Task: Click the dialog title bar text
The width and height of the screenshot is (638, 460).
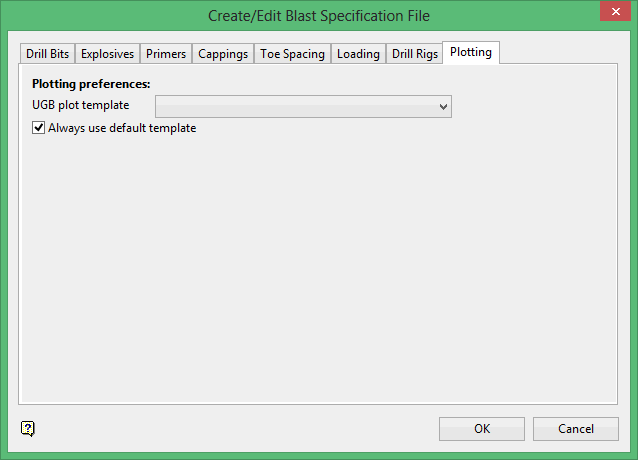Action: [319, 15]
